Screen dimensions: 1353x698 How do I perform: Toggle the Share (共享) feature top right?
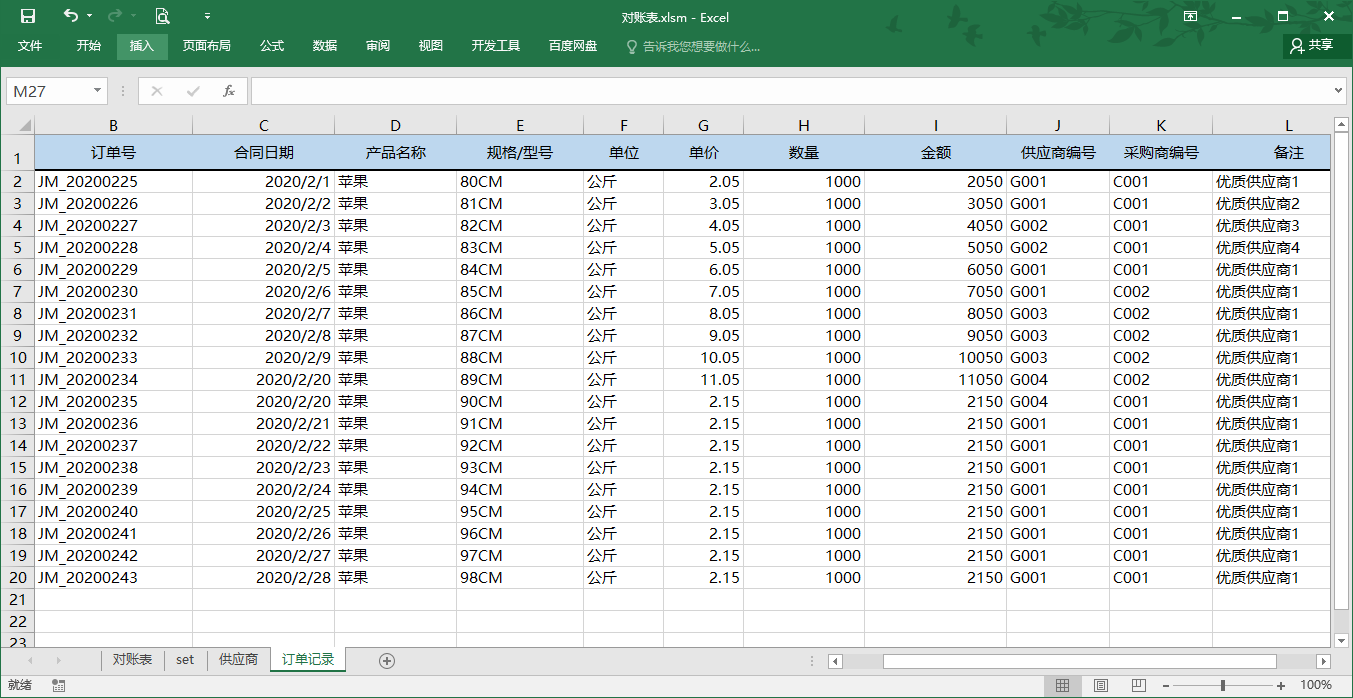1313,46
